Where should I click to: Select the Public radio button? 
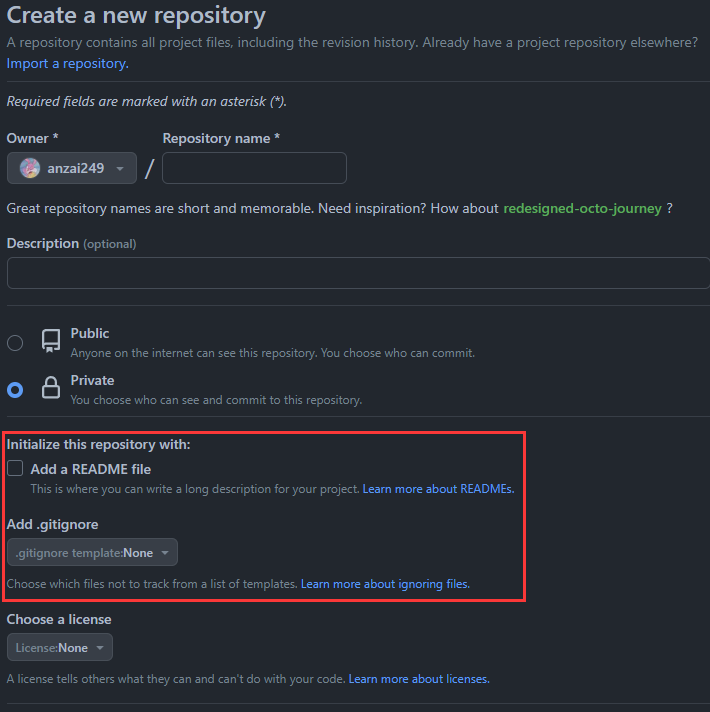click(x=15, y=343)
